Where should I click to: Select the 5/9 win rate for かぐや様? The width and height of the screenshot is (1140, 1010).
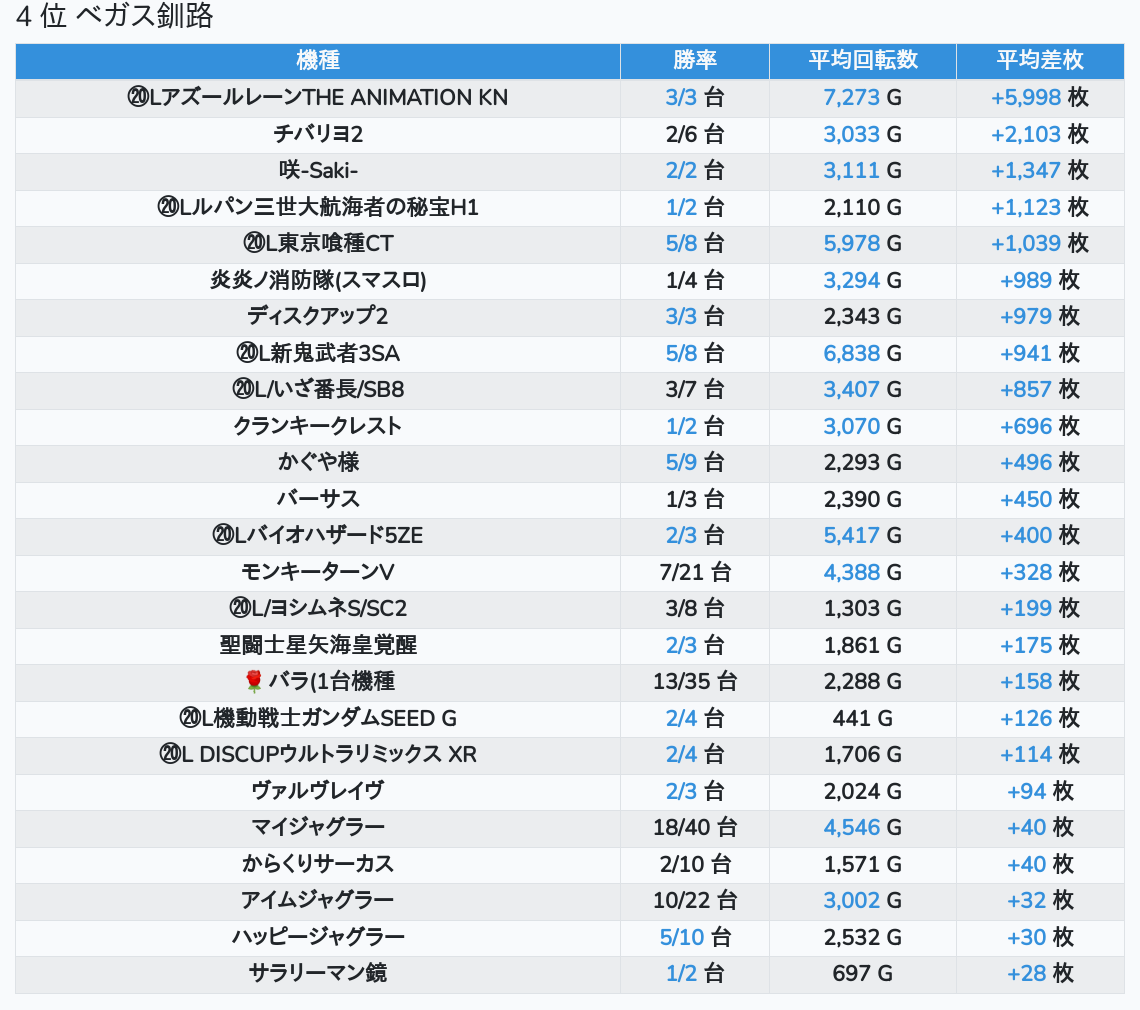tap(681, 463)
